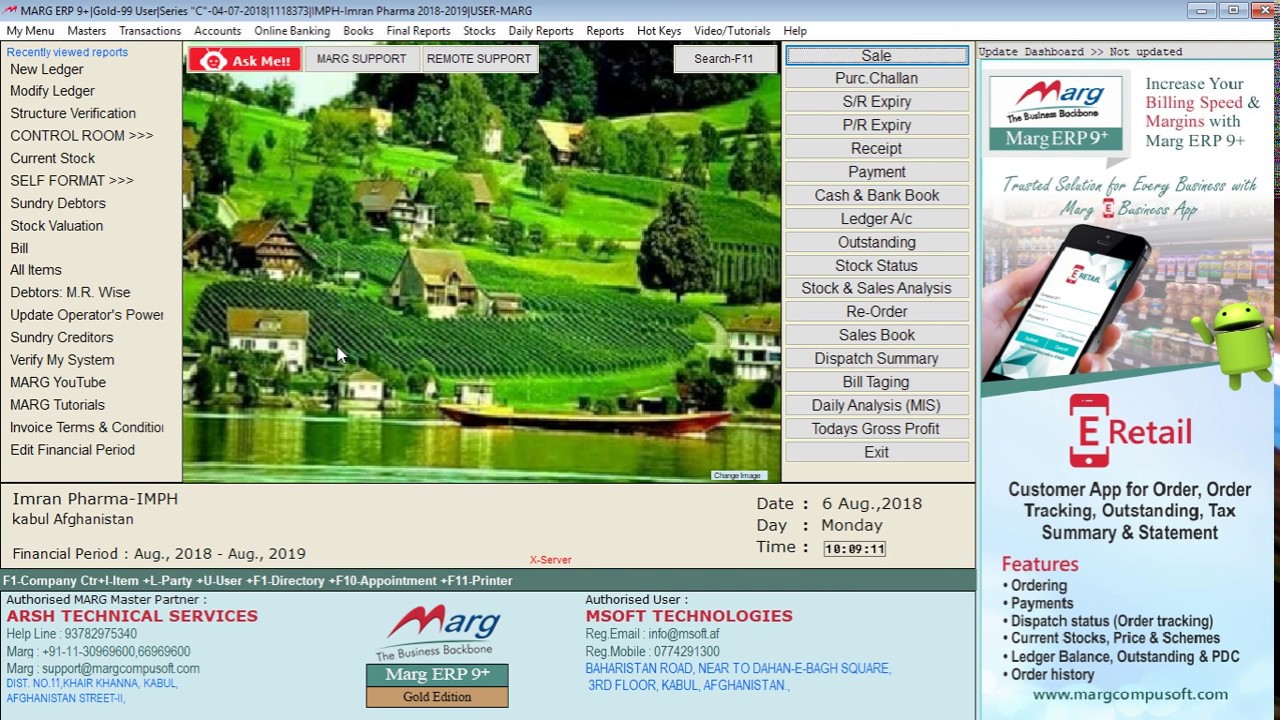Click the Change Image label on the wallpaper

point(738,475)
